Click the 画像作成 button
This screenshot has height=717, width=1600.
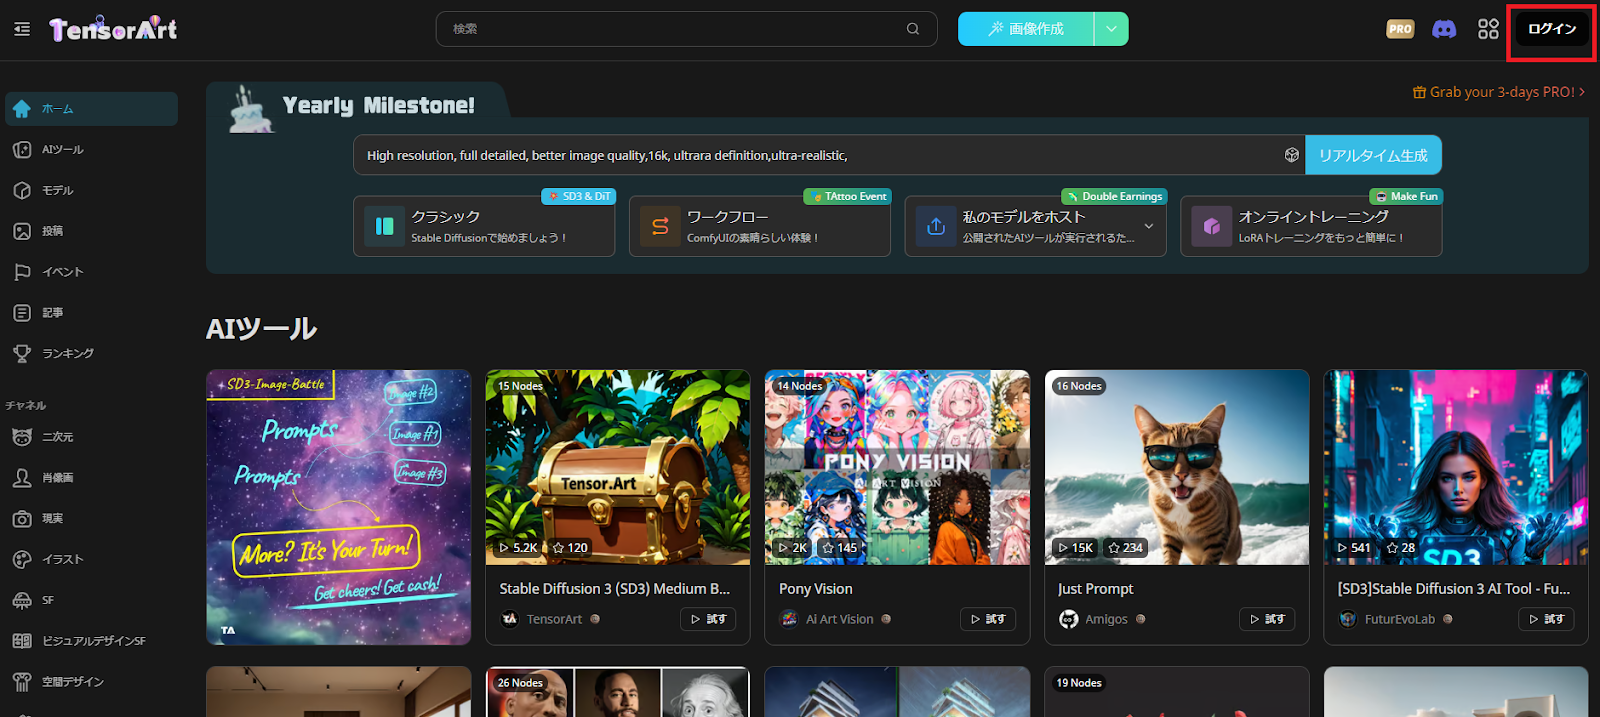coord(1026,29)
